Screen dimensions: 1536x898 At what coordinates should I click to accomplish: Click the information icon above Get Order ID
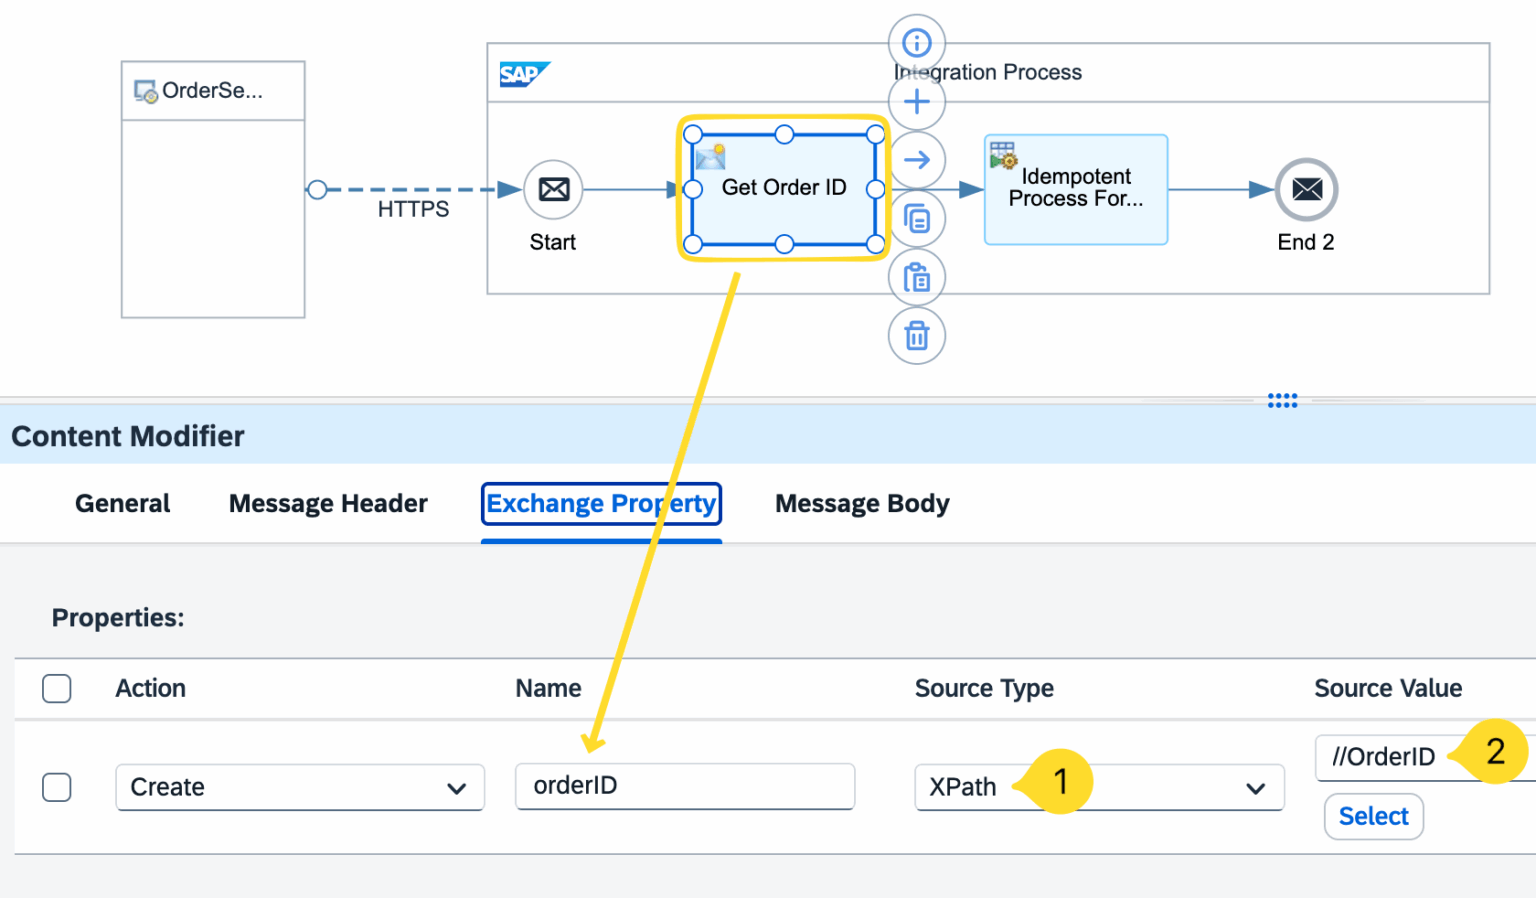click(x=916, y=43)
